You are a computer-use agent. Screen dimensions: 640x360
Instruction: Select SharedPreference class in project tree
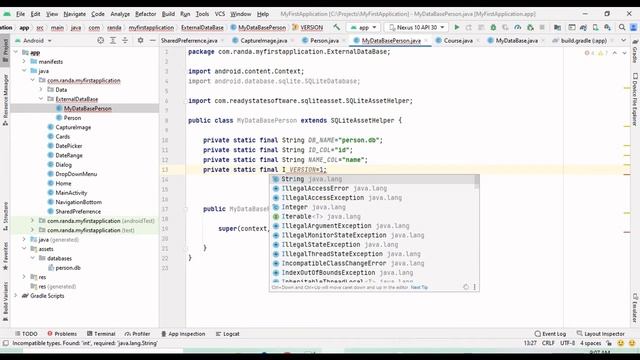78,211
